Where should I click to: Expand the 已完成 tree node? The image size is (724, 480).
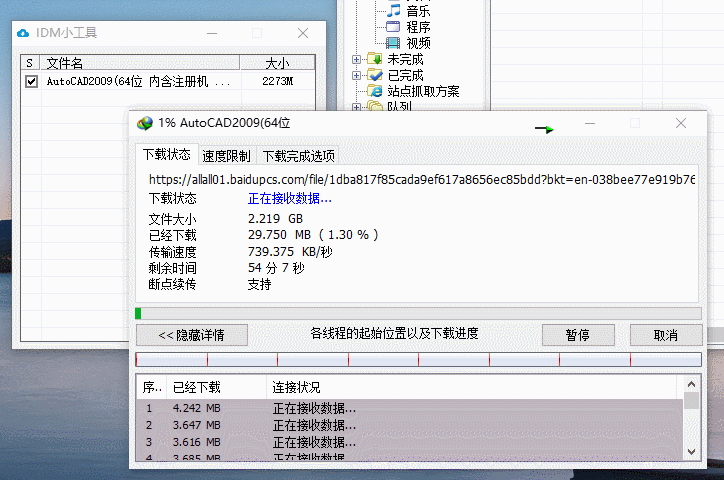pyautogui.click(x=357, y=75)
